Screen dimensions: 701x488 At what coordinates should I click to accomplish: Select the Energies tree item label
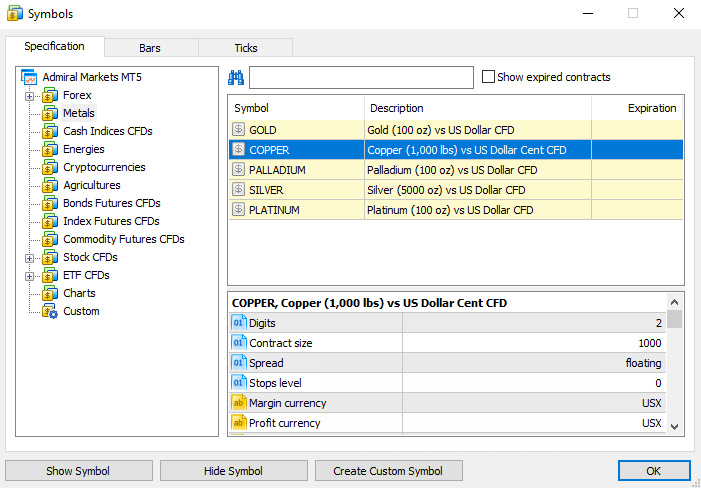coord(84,149)
